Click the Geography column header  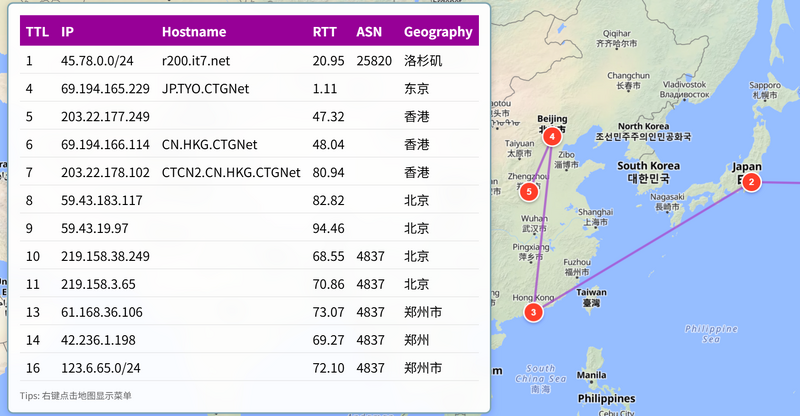[x=438, y=32]
